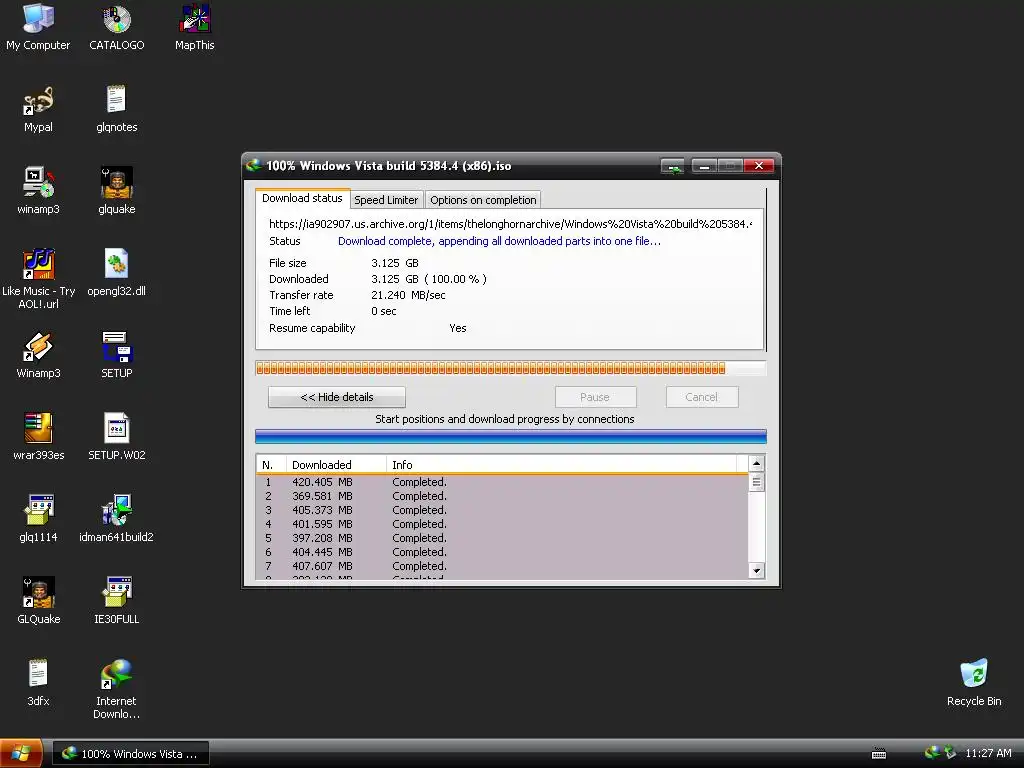Open the Options on completion tab
Screen dimensions: 1024x768
[x=483, y=200]
